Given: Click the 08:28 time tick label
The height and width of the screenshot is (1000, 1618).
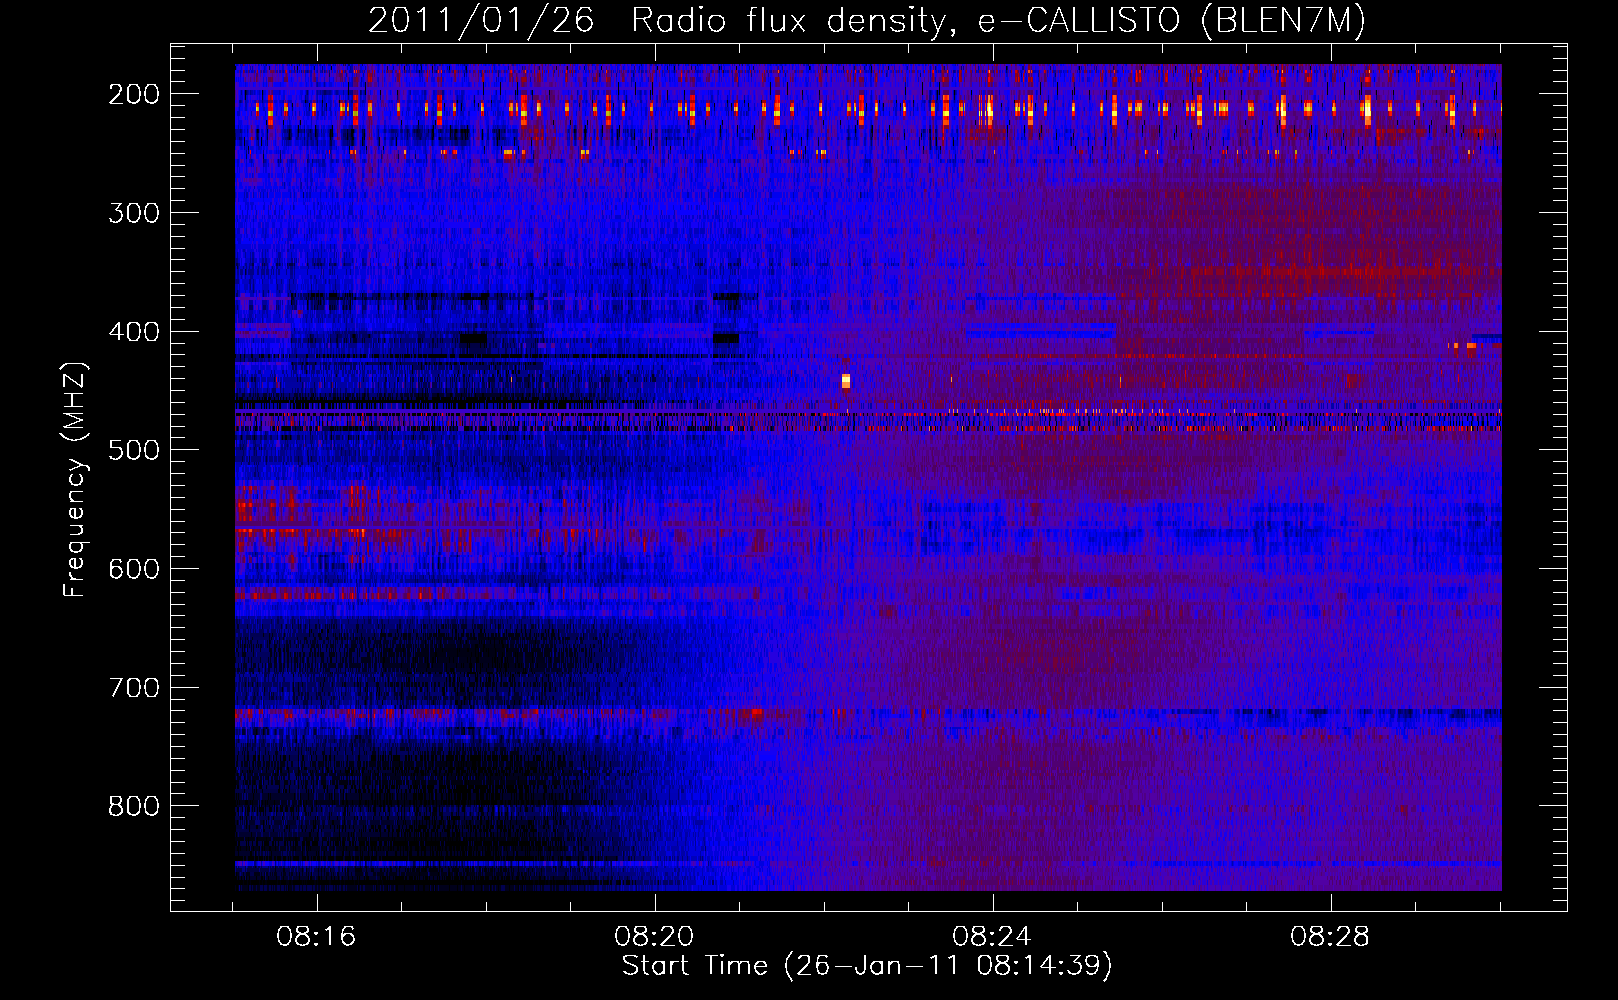Looking at the screenshot, I should [x=1330, y=937].
